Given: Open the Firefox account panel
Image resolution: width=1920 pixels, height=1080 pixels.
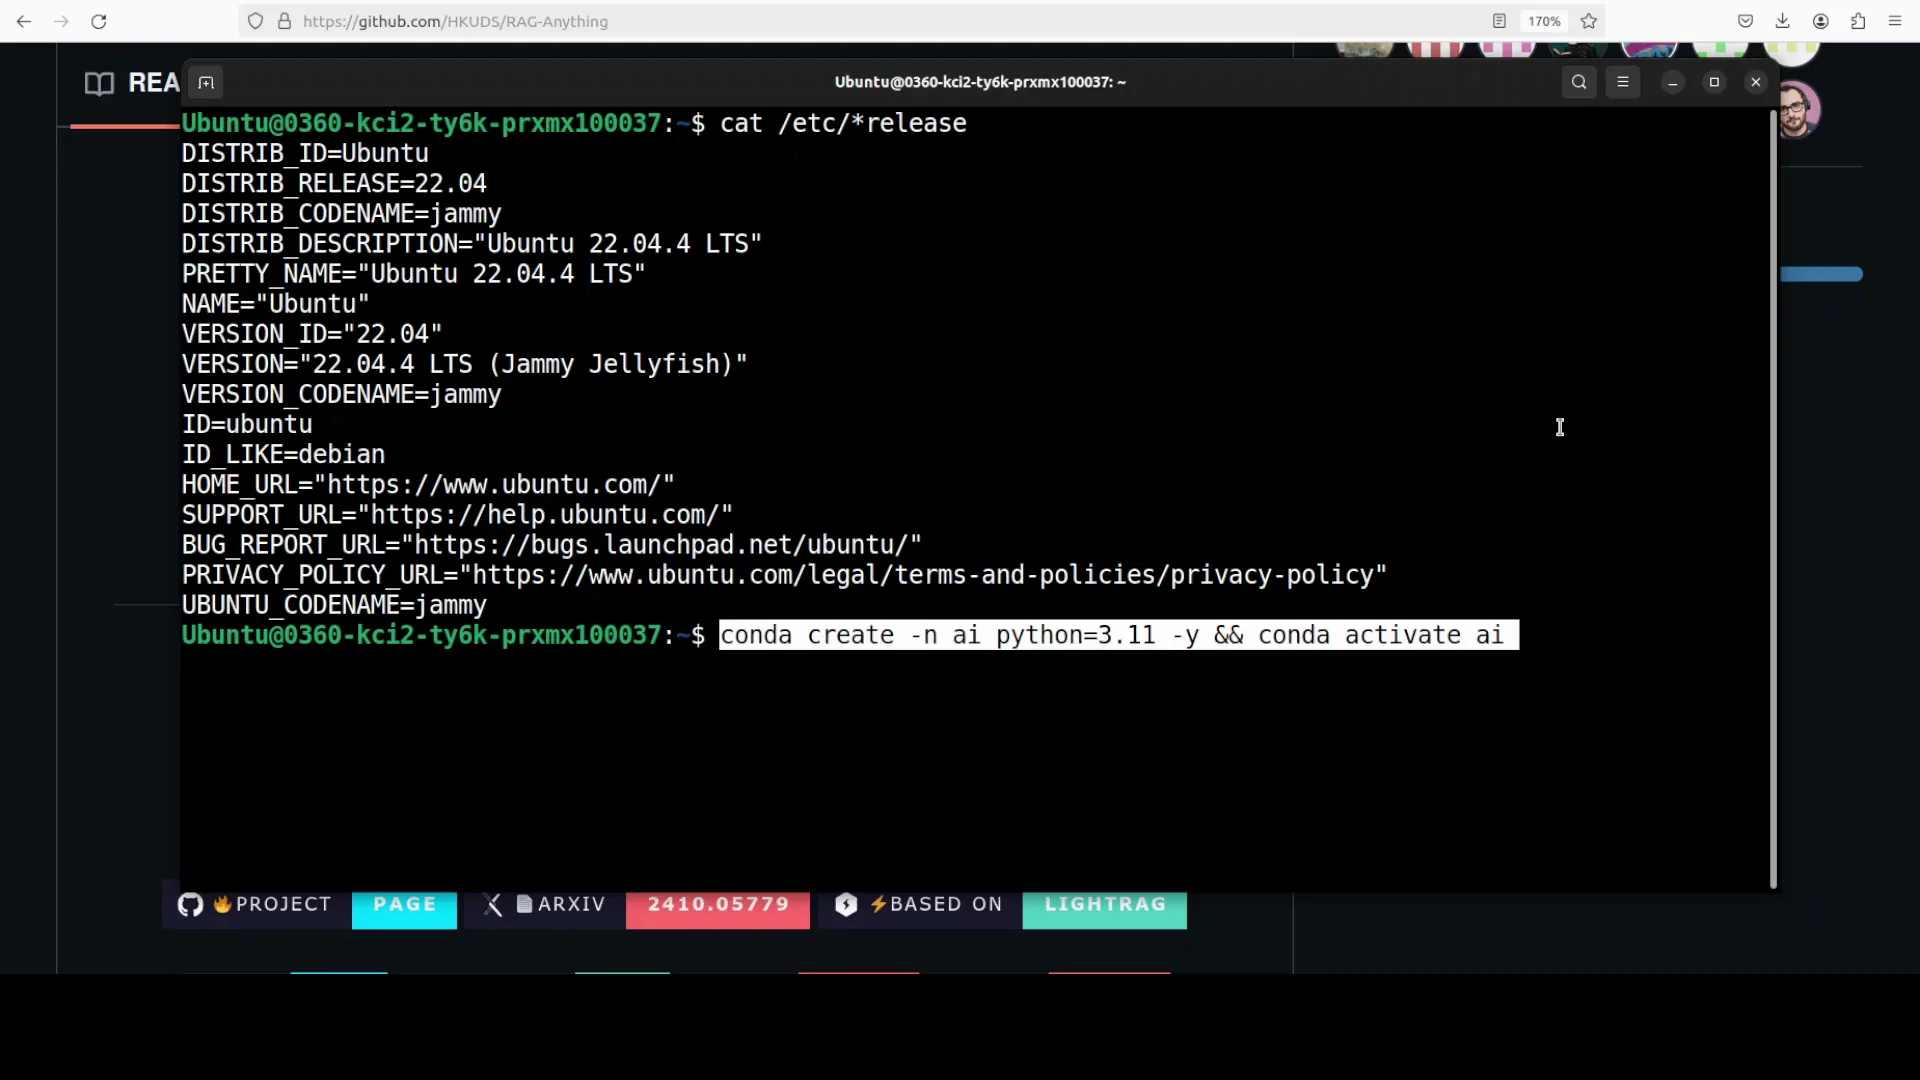Looking at the screenshot, I should click(1820, 21).
